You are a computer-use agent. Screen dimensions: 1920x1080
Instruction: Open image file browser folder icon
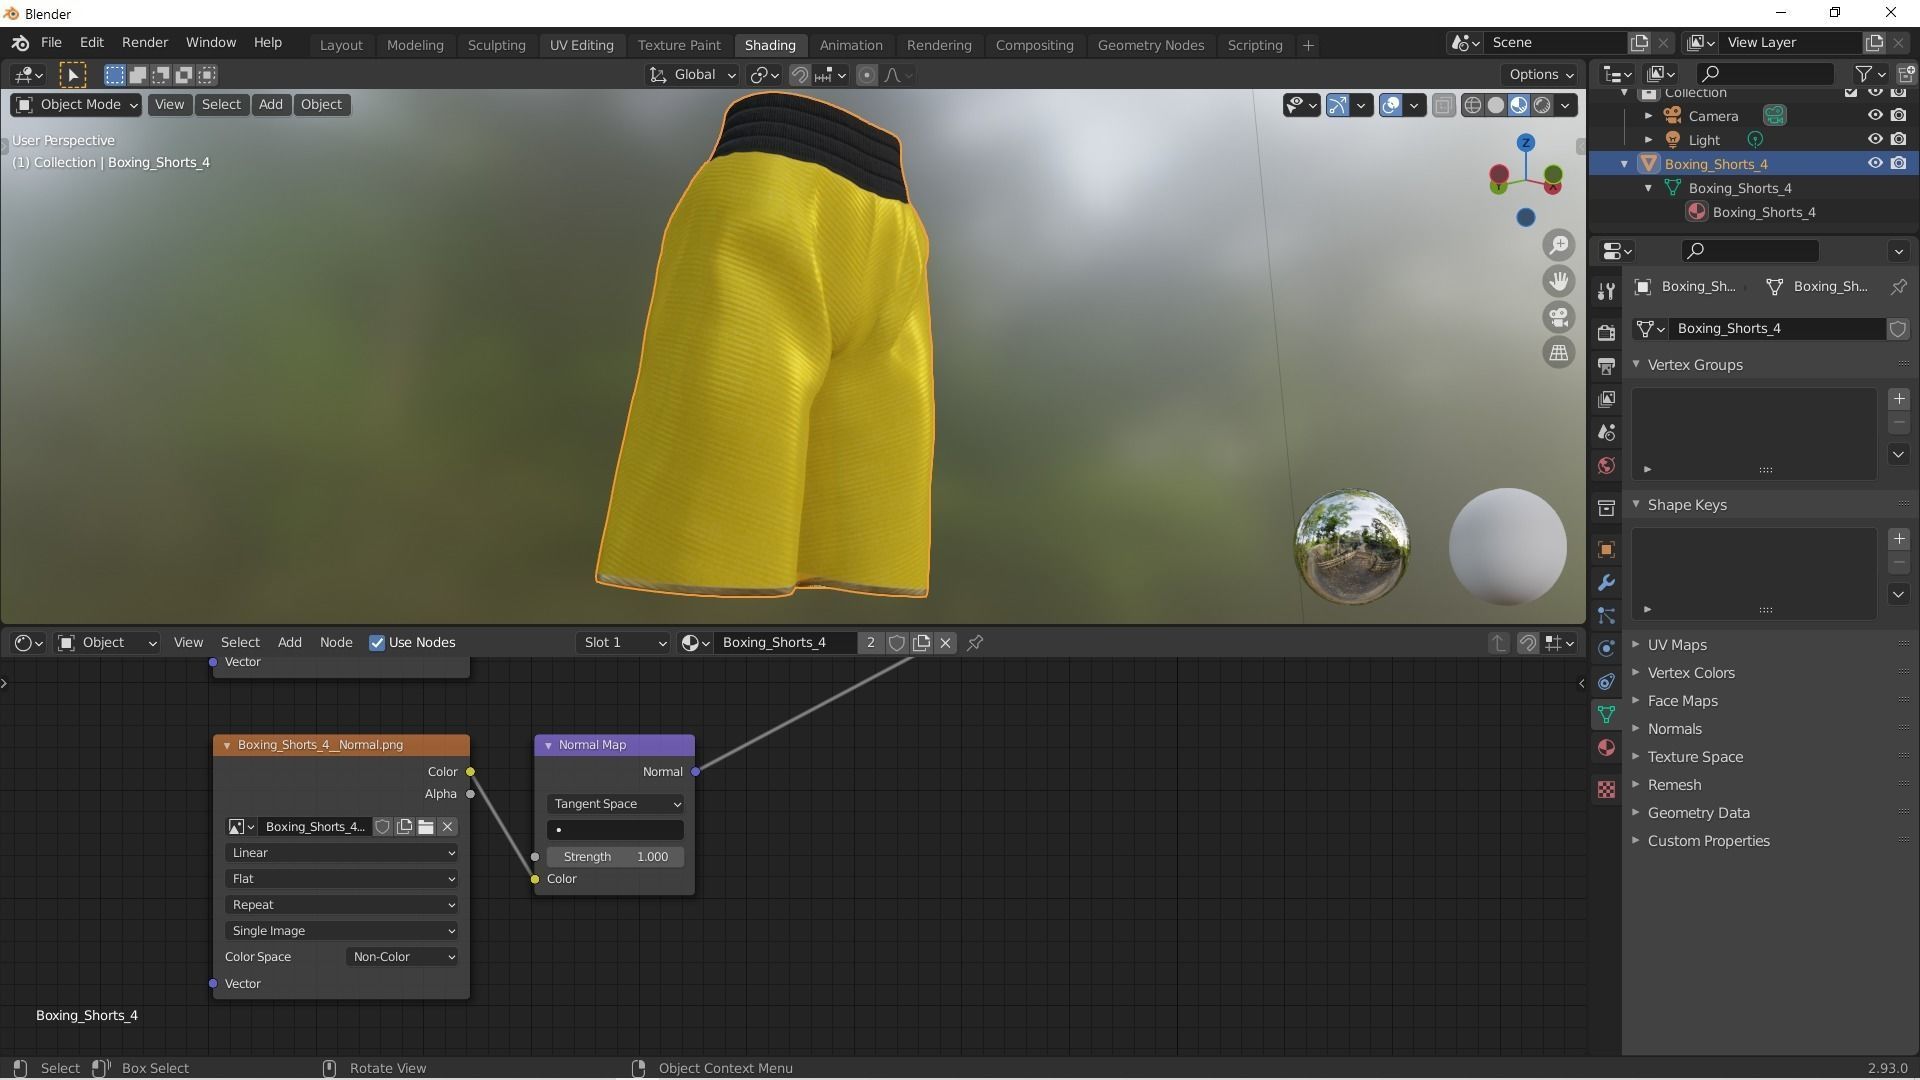click(426, 827)
